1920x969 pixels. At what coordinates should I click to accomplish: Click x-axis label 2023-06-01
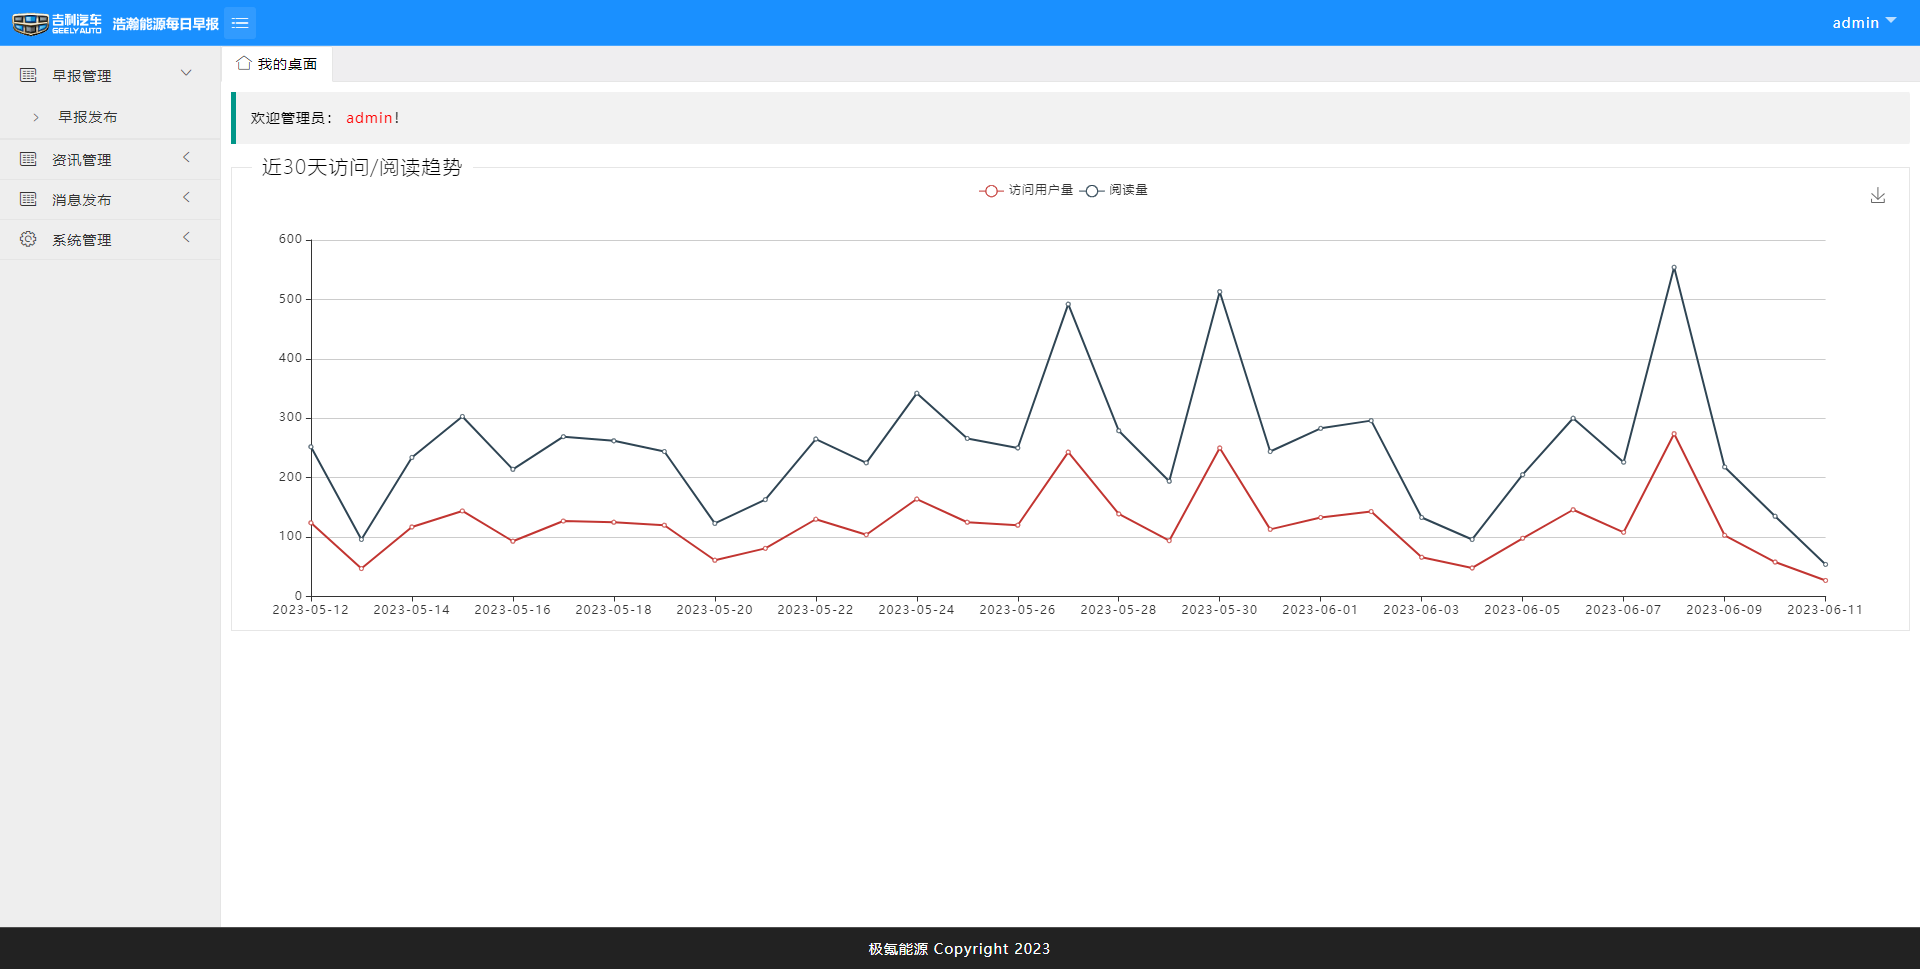coord(1320,610)
